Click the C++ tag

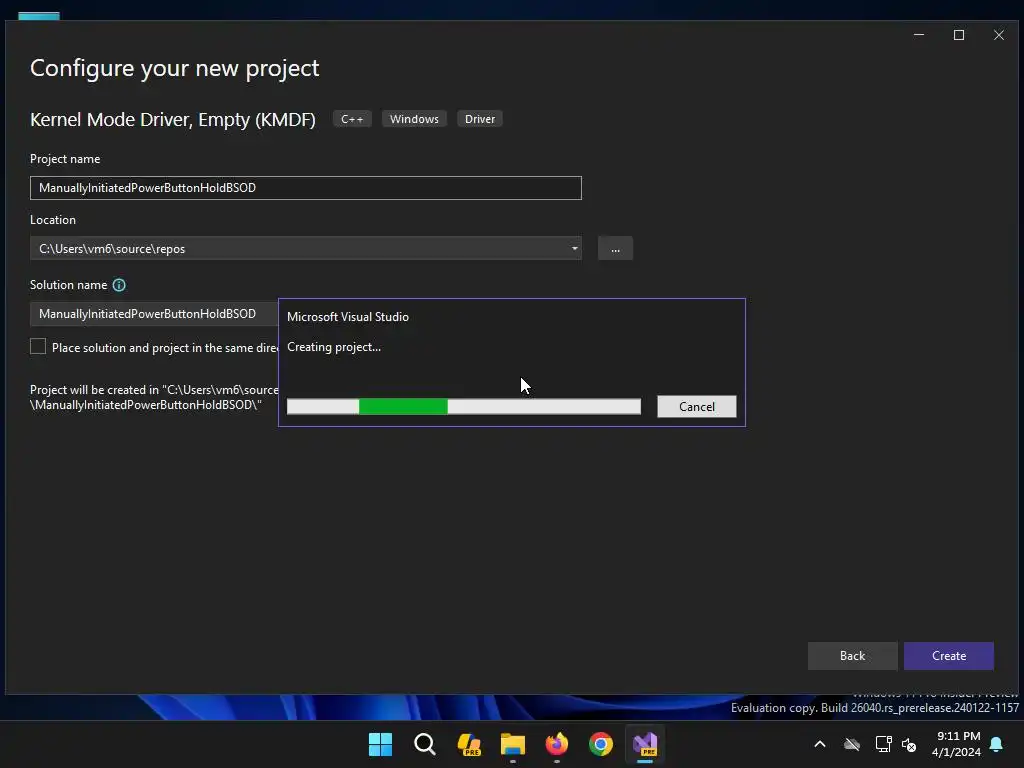click(x=352, y=119)
